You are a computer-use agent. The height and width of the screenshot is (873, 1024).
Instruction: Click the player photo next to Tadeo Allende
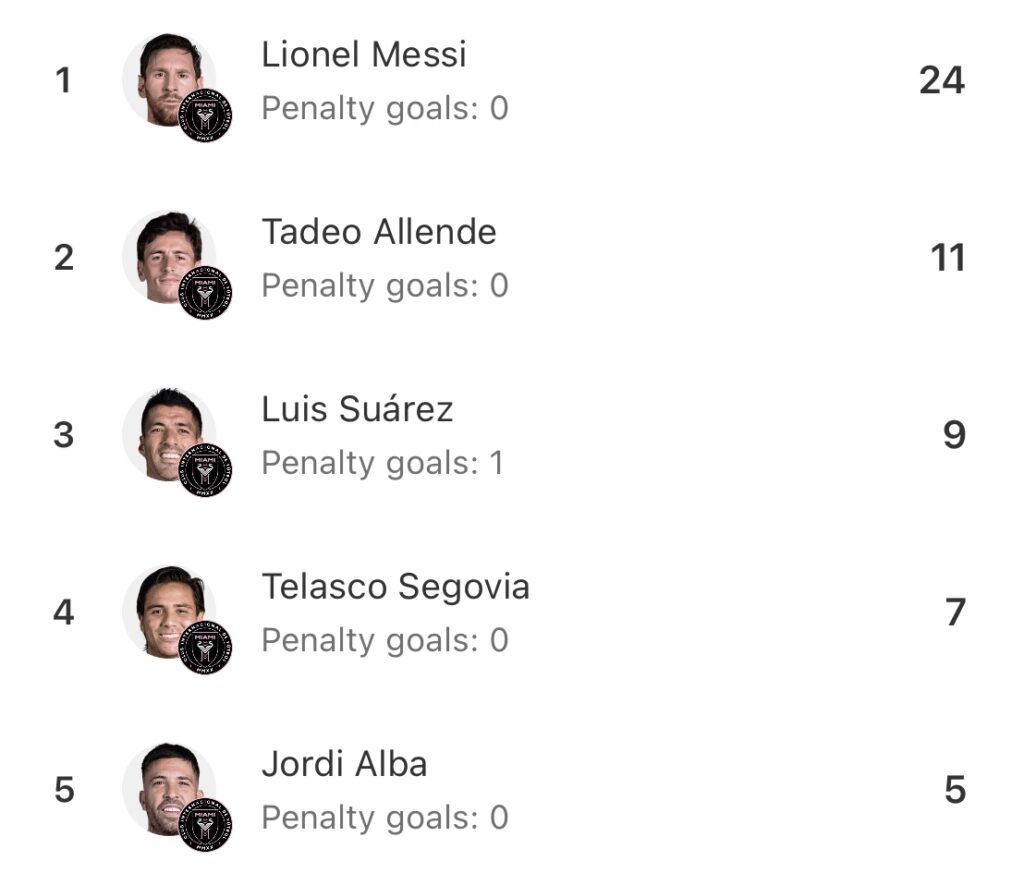coord(163,255)
